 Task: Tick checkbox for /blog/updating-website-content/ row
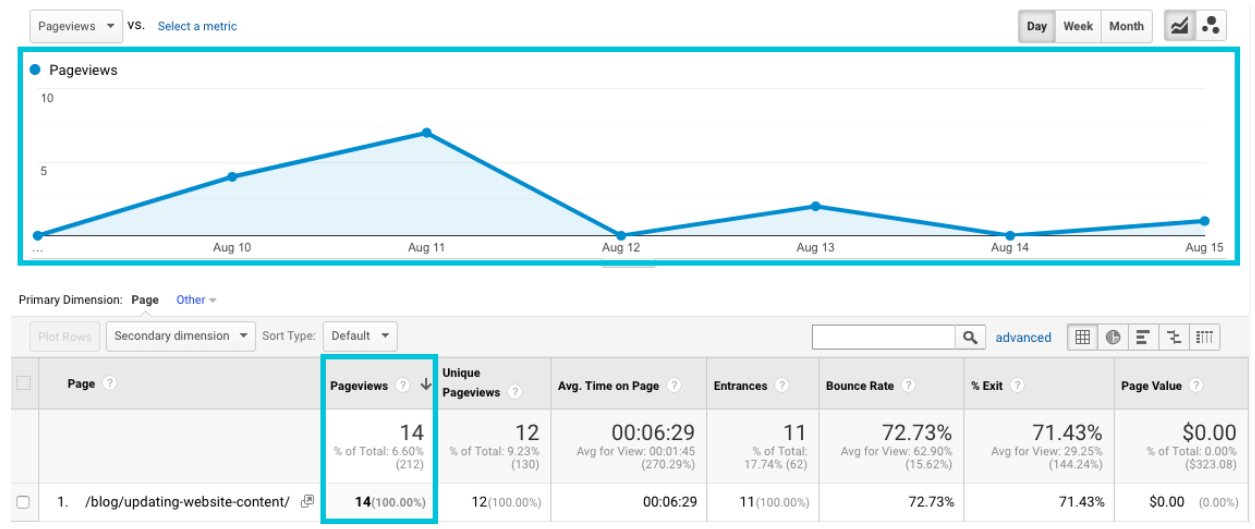23,502
